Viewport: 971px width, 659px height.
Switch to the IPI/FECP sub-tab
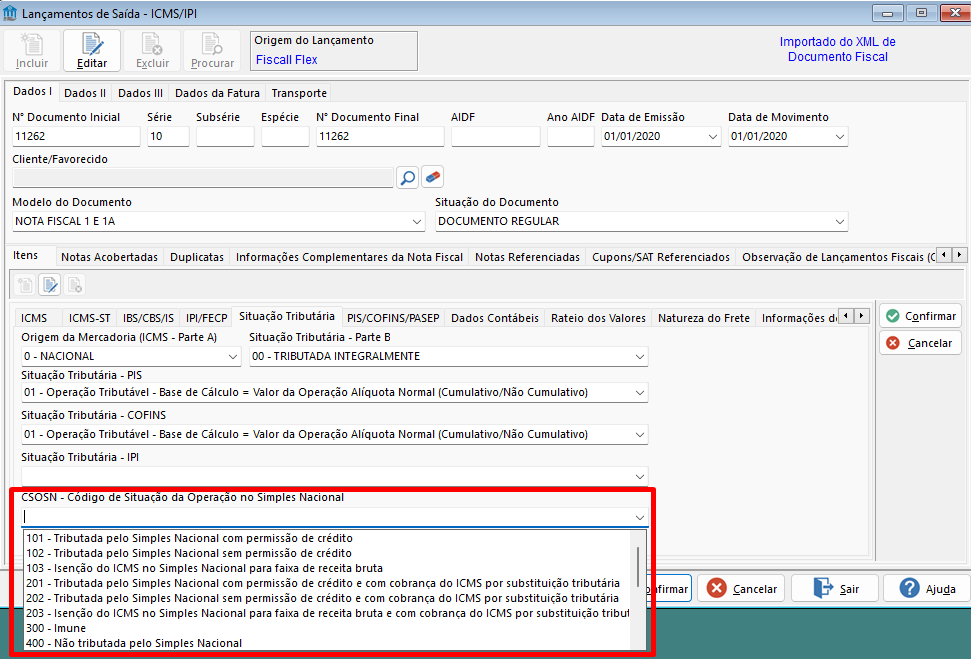(207, 318)
